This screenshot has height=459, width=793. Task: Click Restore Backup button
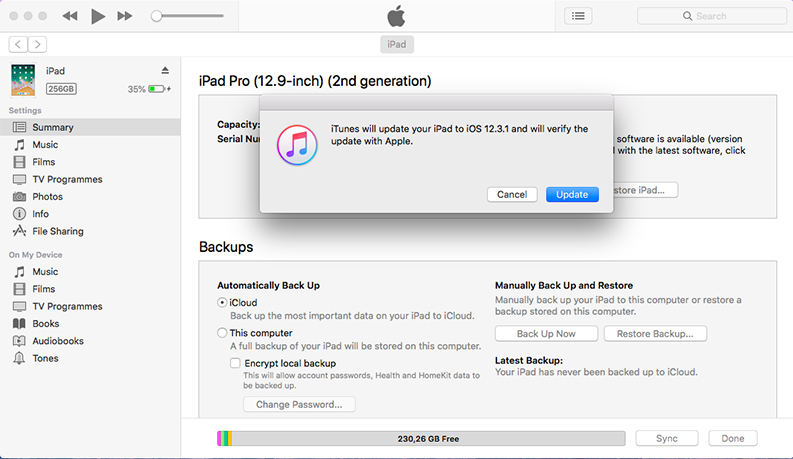coord(655,334)
